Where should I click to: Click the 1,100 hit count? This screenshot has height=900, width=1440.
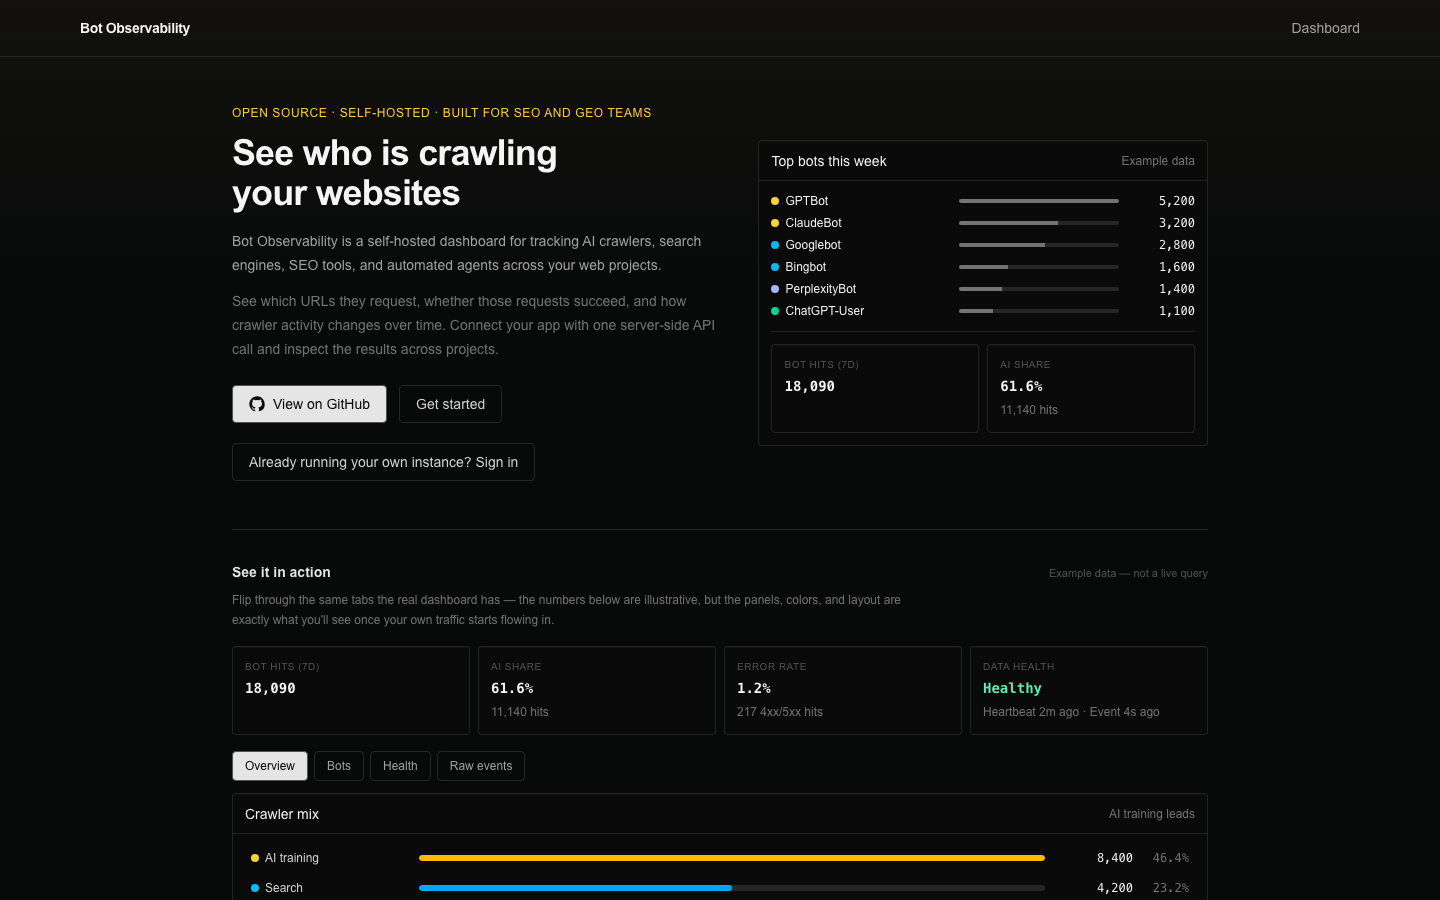click(x=1177, y=311)
